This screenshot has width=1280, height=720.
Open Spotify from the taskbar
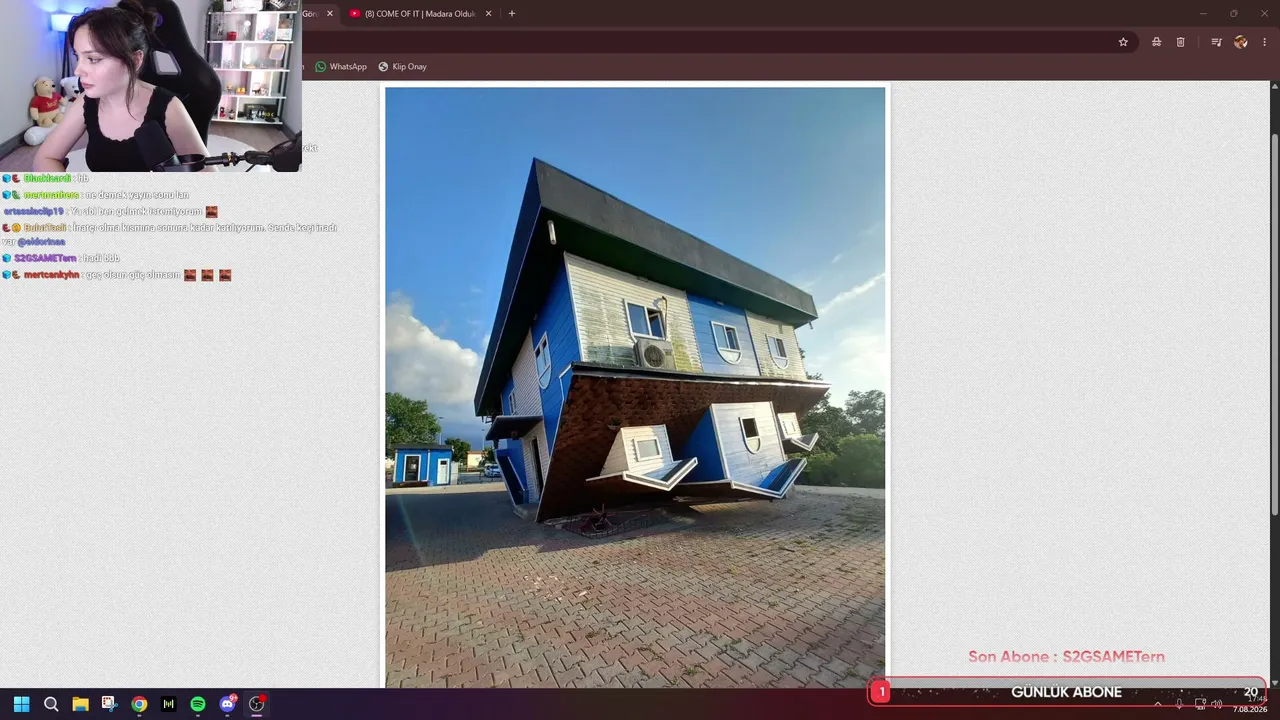pyautogui.click(x=198, y=704)
